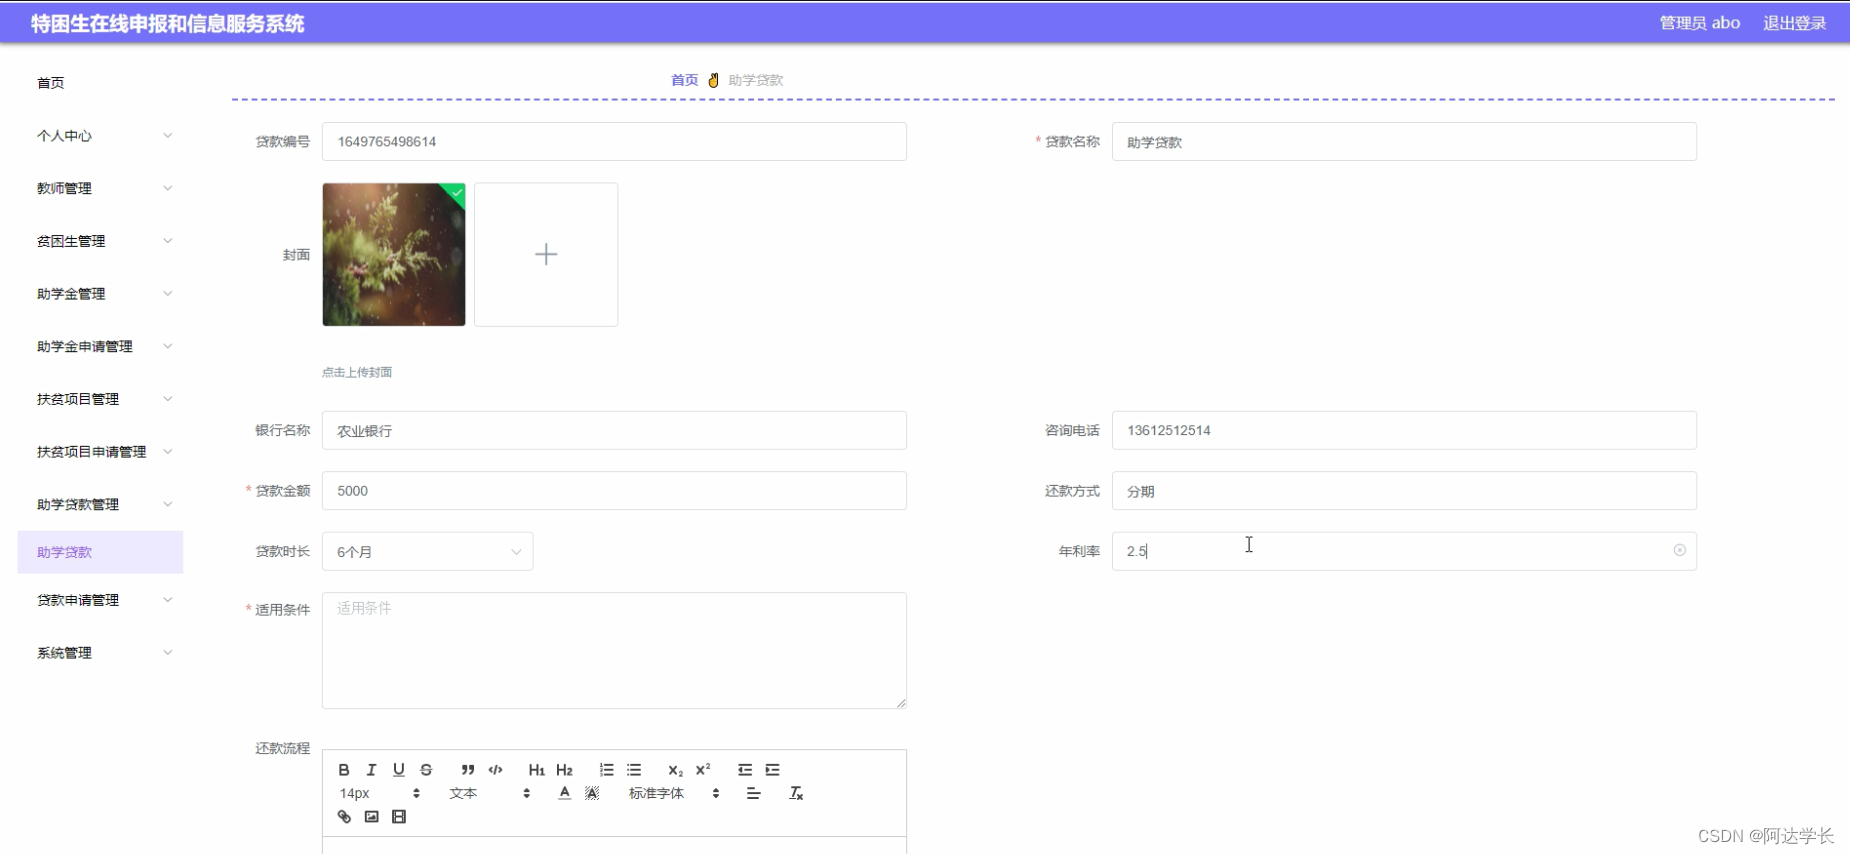Insert a blockquote with the quote icon
The width and height of the screenshot is (1850, 854).
pos(467,770)
